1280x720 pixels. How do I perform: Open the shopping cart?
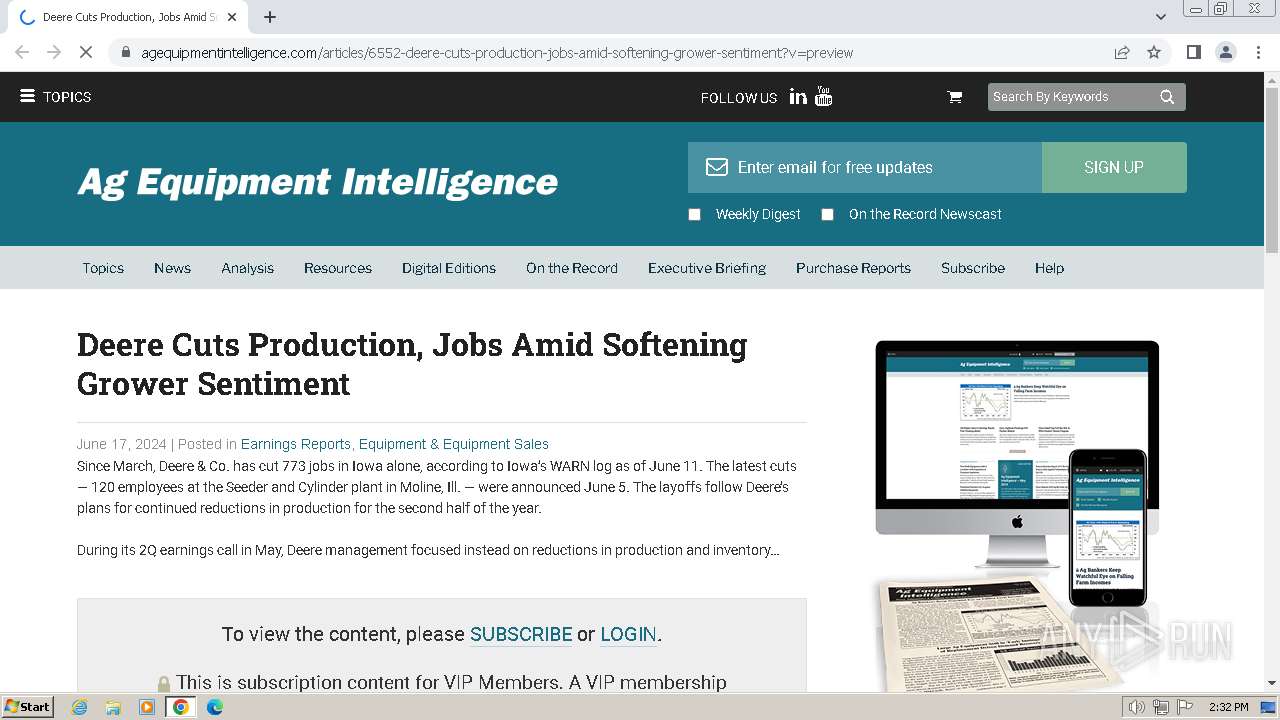coord(955,97)
